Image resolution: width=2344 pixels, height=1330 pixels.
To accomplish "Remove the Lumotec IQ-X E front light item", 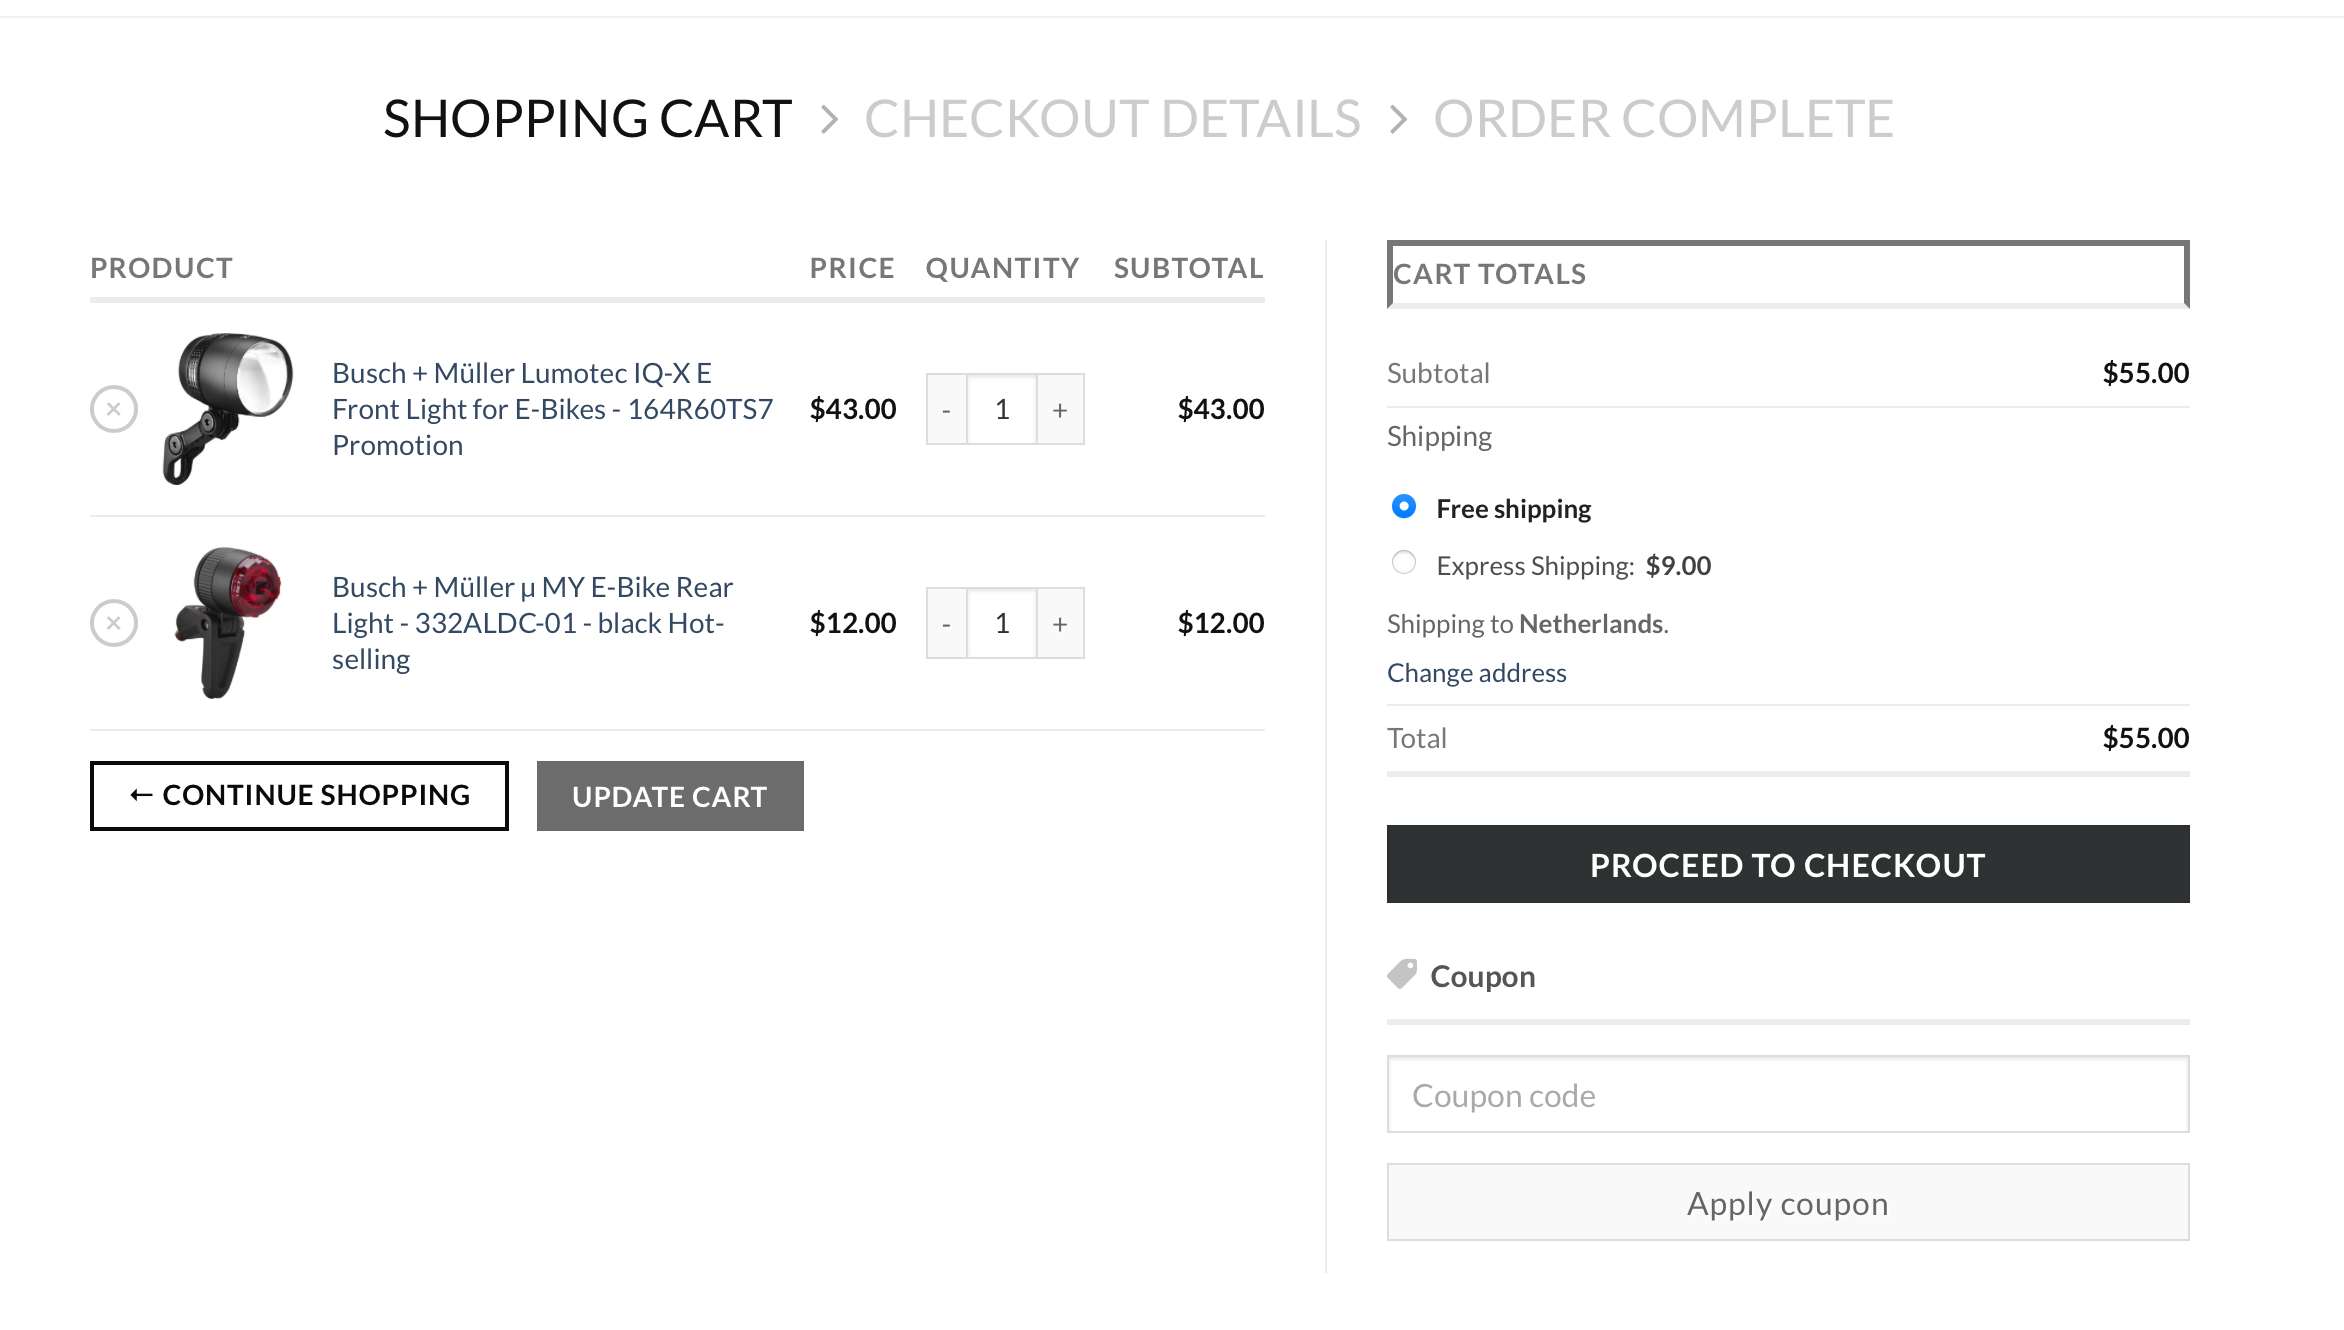I will 114,409.
